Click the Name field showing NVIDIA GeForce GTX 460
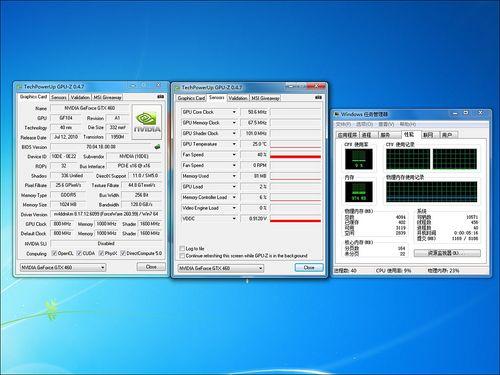This screenshot has height=375, width=500. (x=89, y=108)
